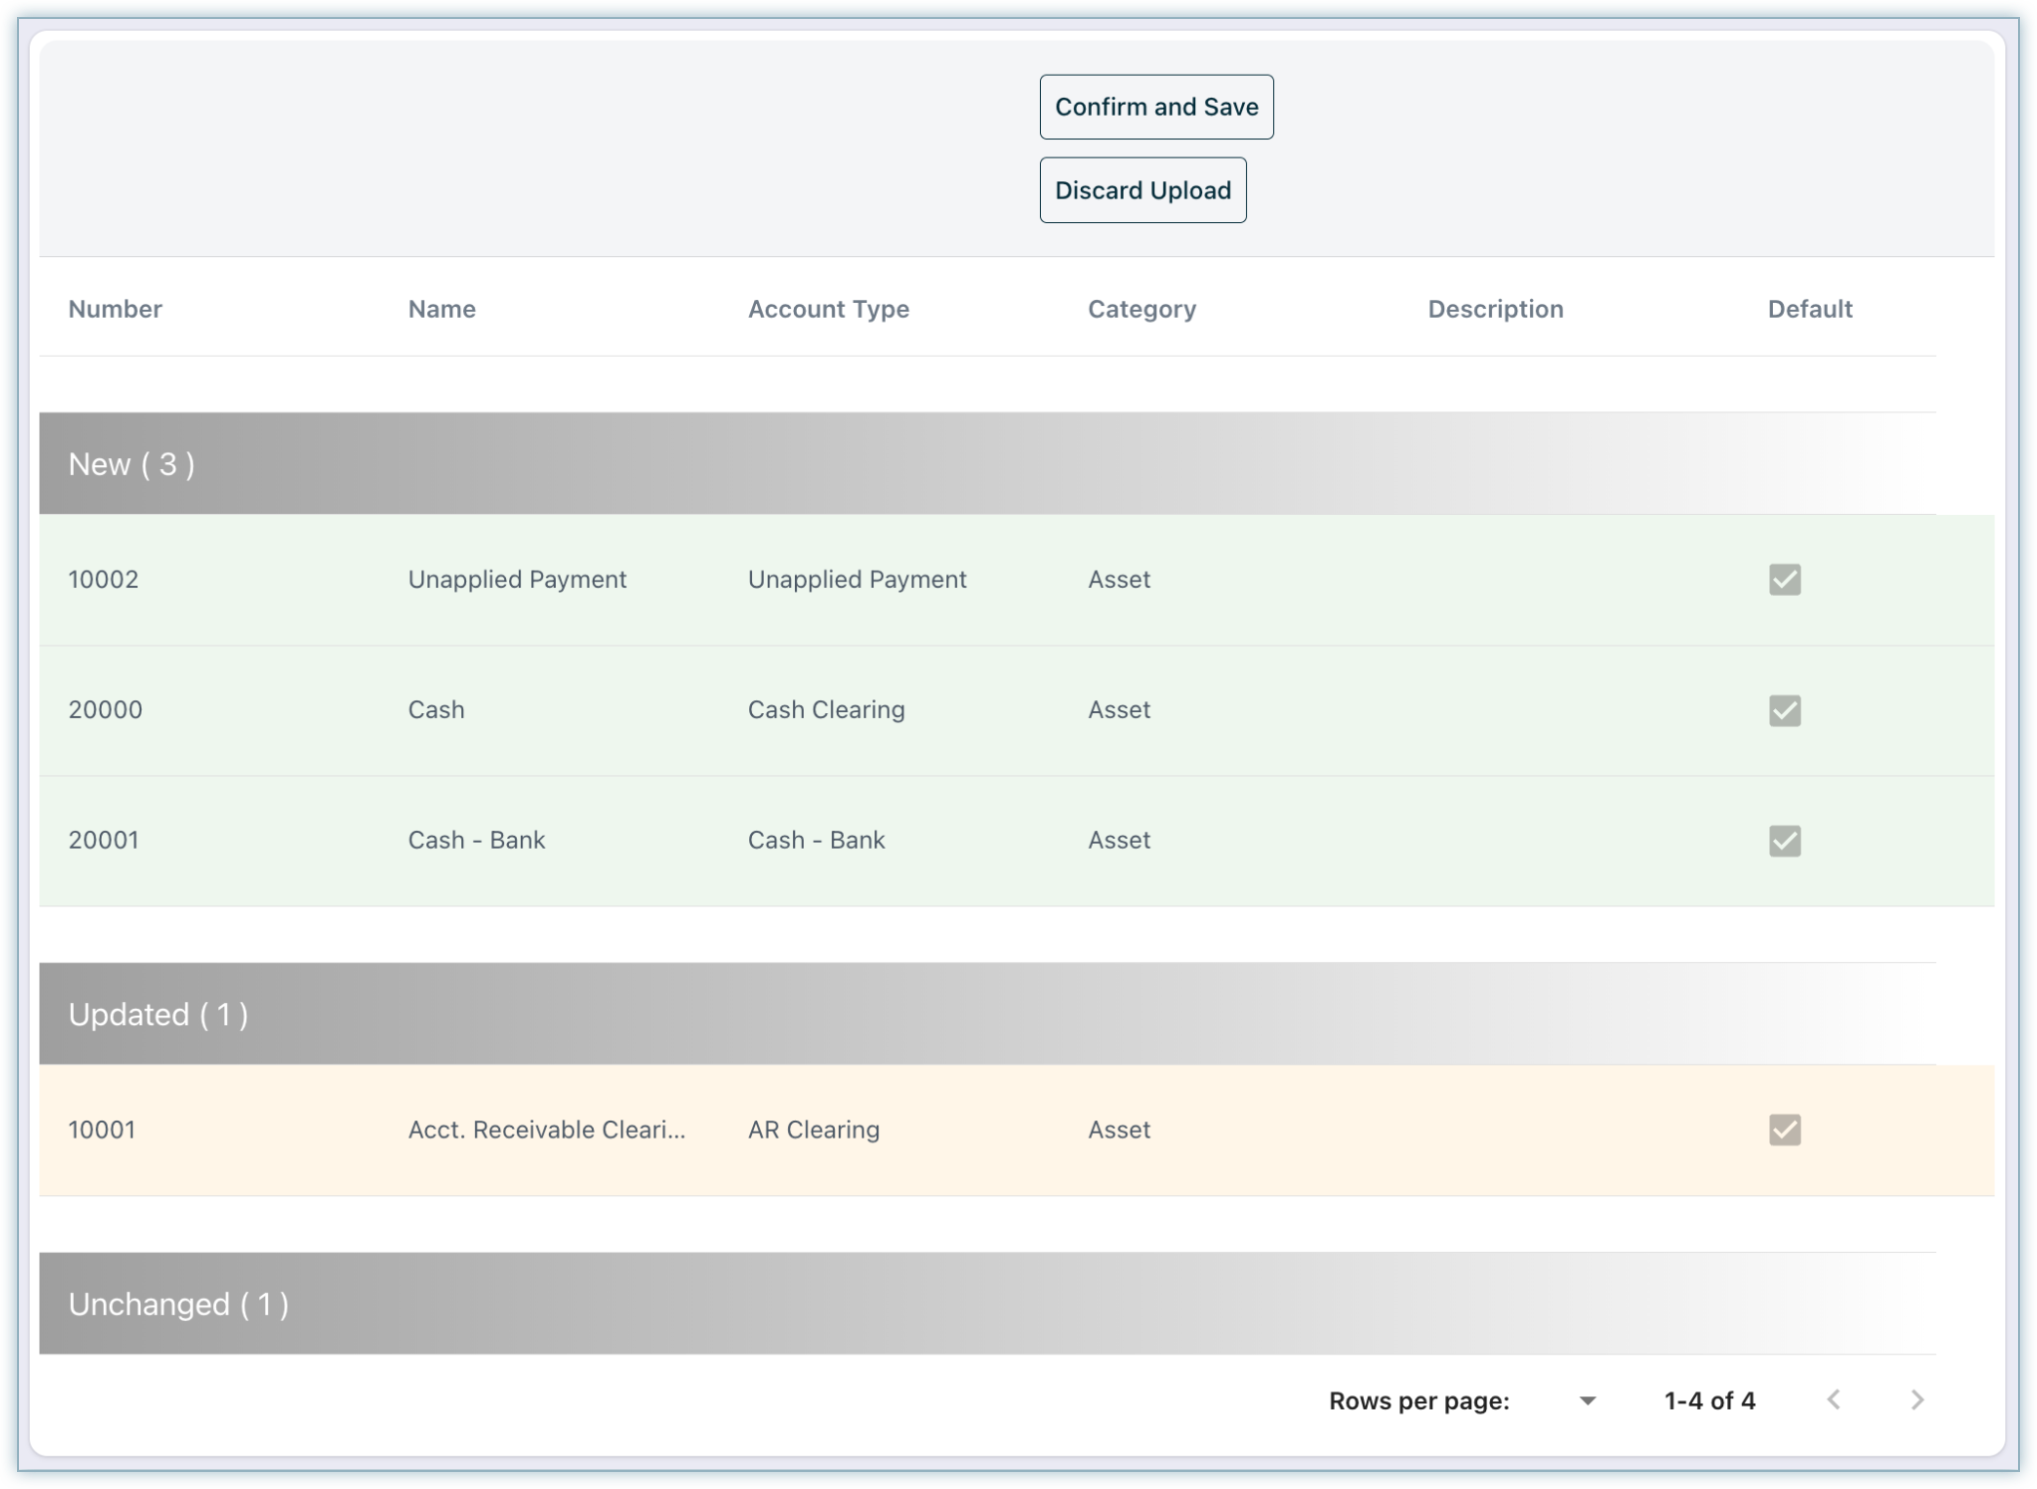
Task: Select the Acct. Receivable Cleari... row
Action: point(546,1130)
